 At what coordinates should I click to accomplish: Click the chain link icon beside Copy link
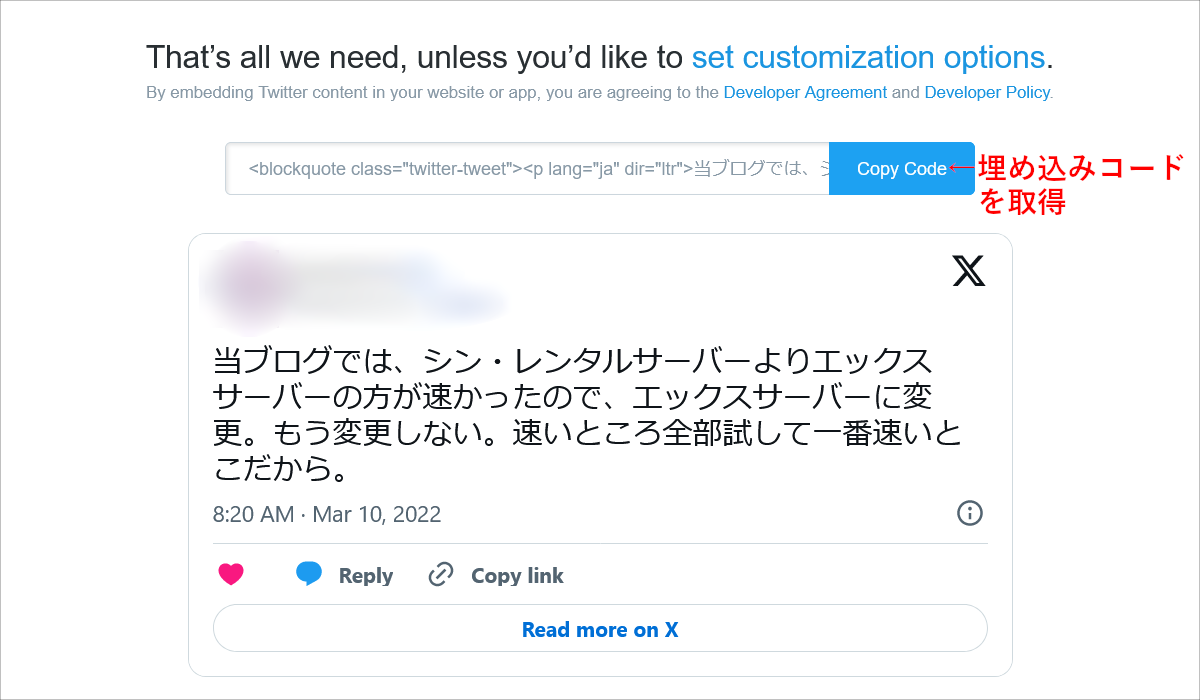438,575
